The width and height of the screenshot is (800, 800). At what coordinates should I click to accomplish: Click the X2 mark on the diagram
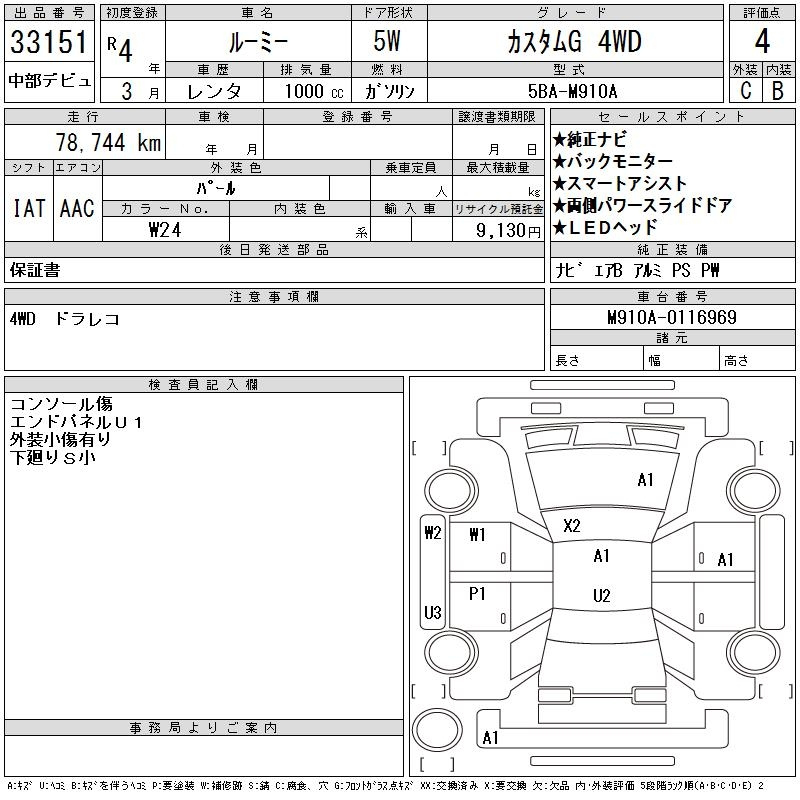572,526
